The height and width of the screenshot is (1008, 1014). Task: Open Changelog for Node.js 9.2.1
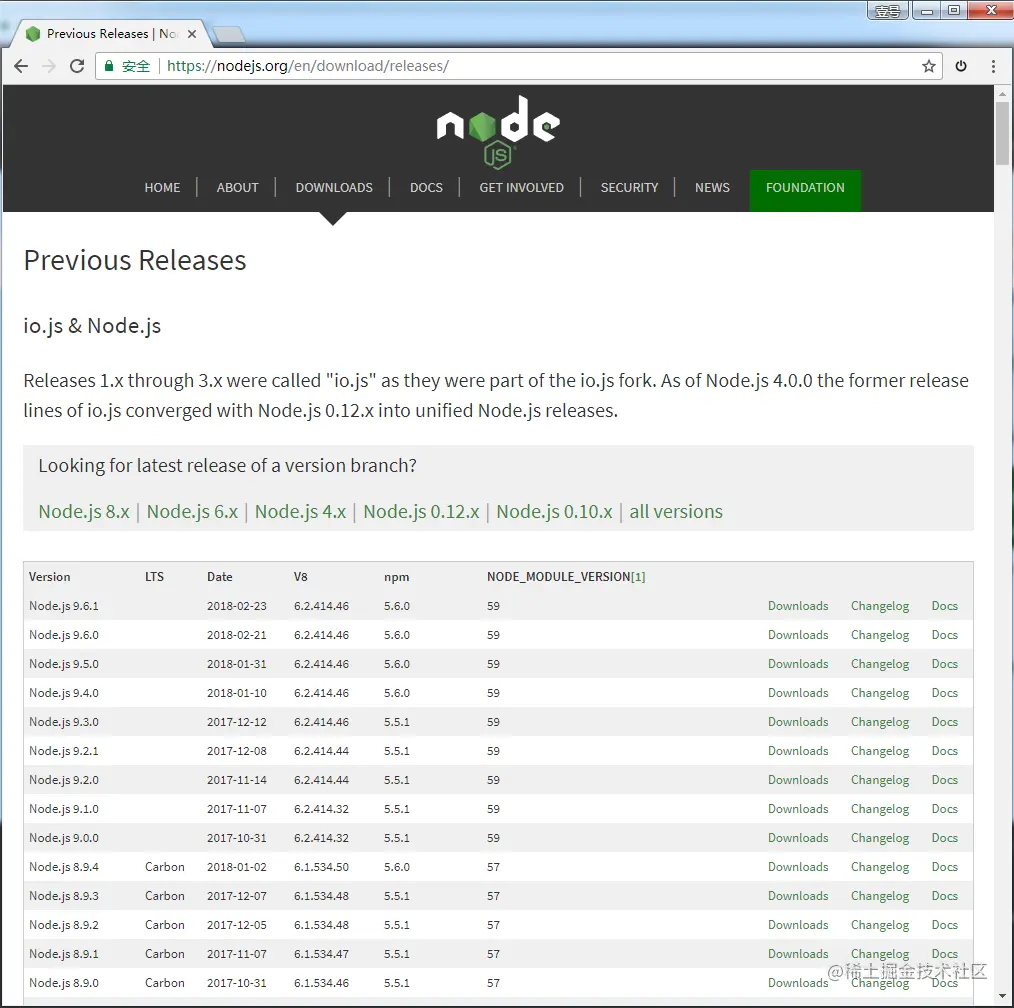tap(879, 751)
